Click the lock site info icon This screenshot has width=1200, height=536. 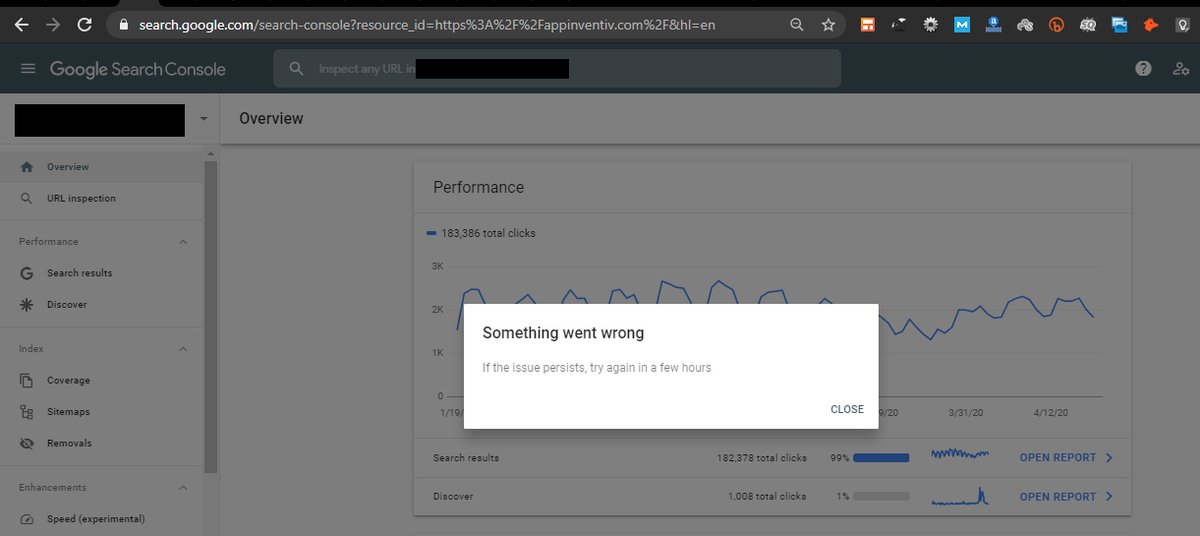[124, 24]
